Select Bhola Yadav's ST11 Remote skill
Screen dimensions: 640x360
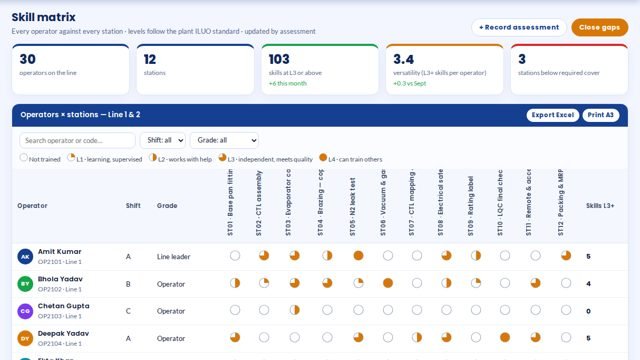(536, 283)
